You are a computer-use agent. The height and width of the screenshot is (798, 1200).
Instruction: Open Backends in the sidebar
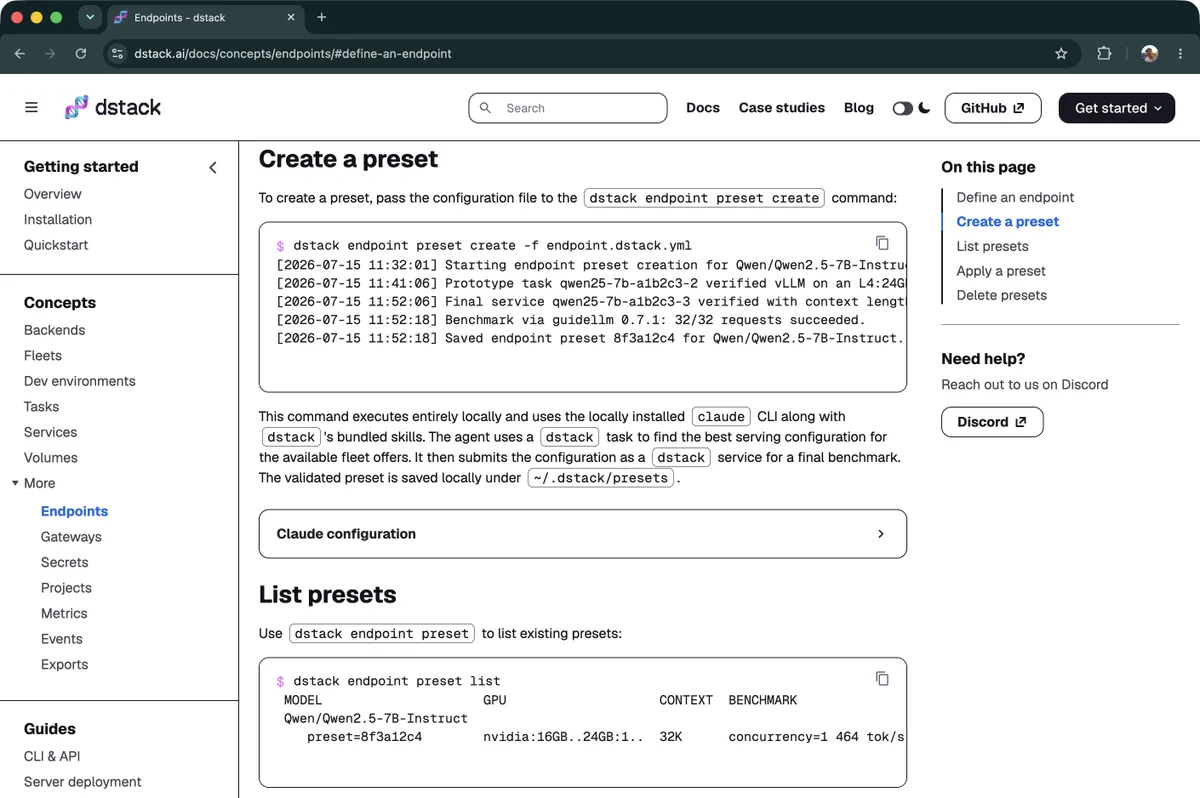(55, 330)
